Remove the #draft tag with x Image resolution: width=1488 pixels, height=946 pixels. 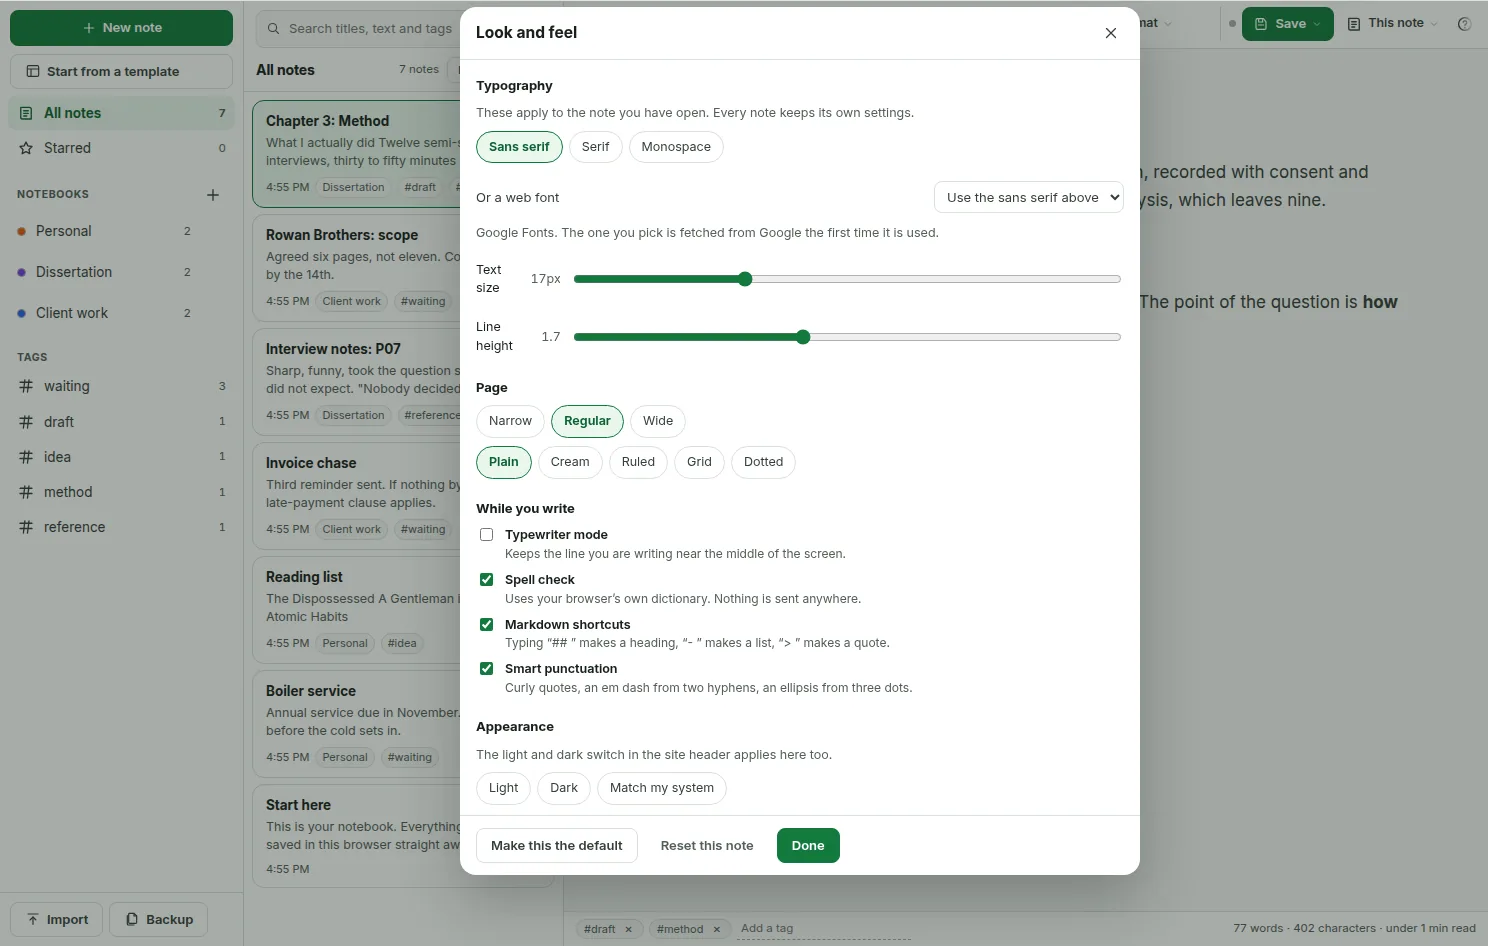[x=629, y=929]
